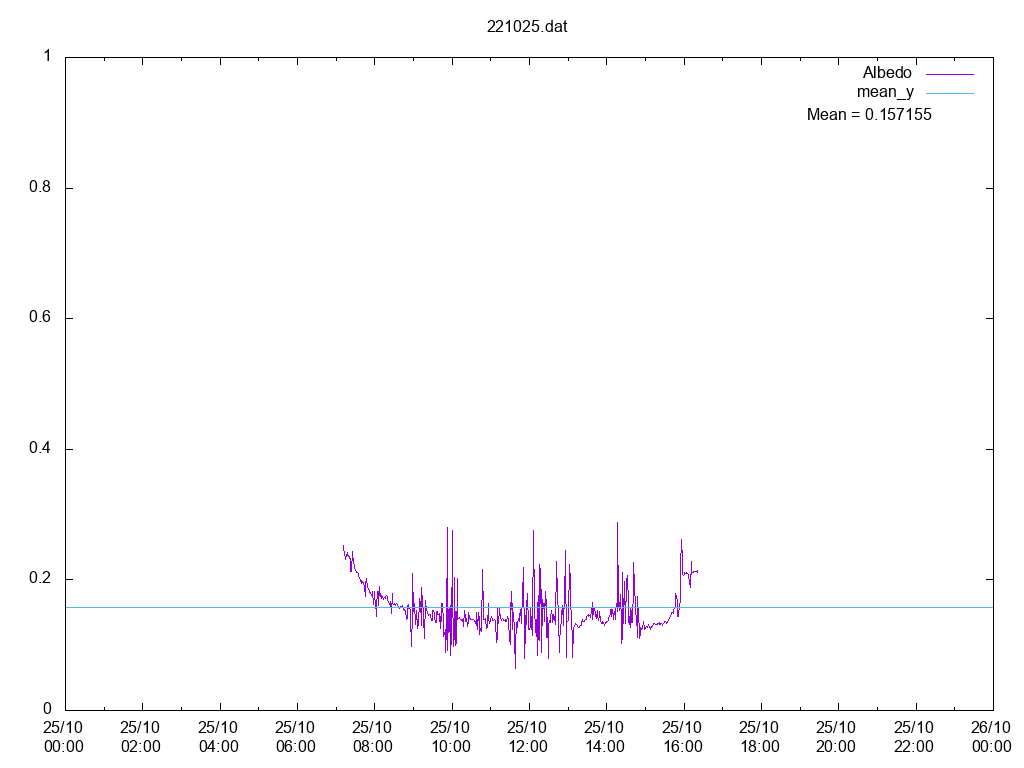Click the y-axis label 0
The height and width of the screenshot is (768, 1024).
pyautogui.click(x=47, y=709)
